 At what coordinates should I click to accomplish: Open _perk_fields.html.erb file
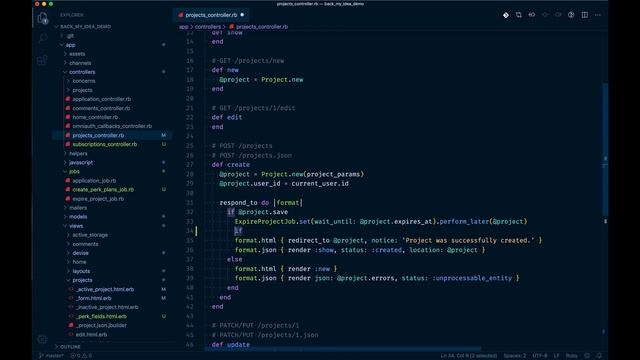click(x=101, y=316)
